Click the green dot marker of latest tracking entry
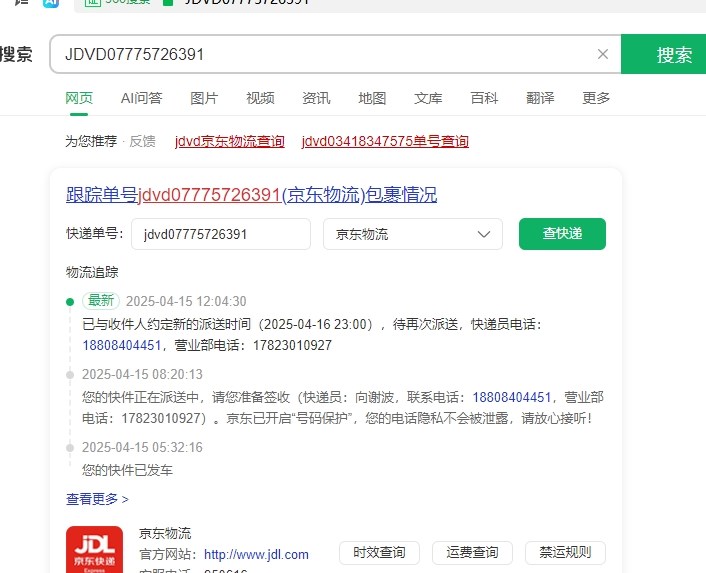 coord(70,302)
